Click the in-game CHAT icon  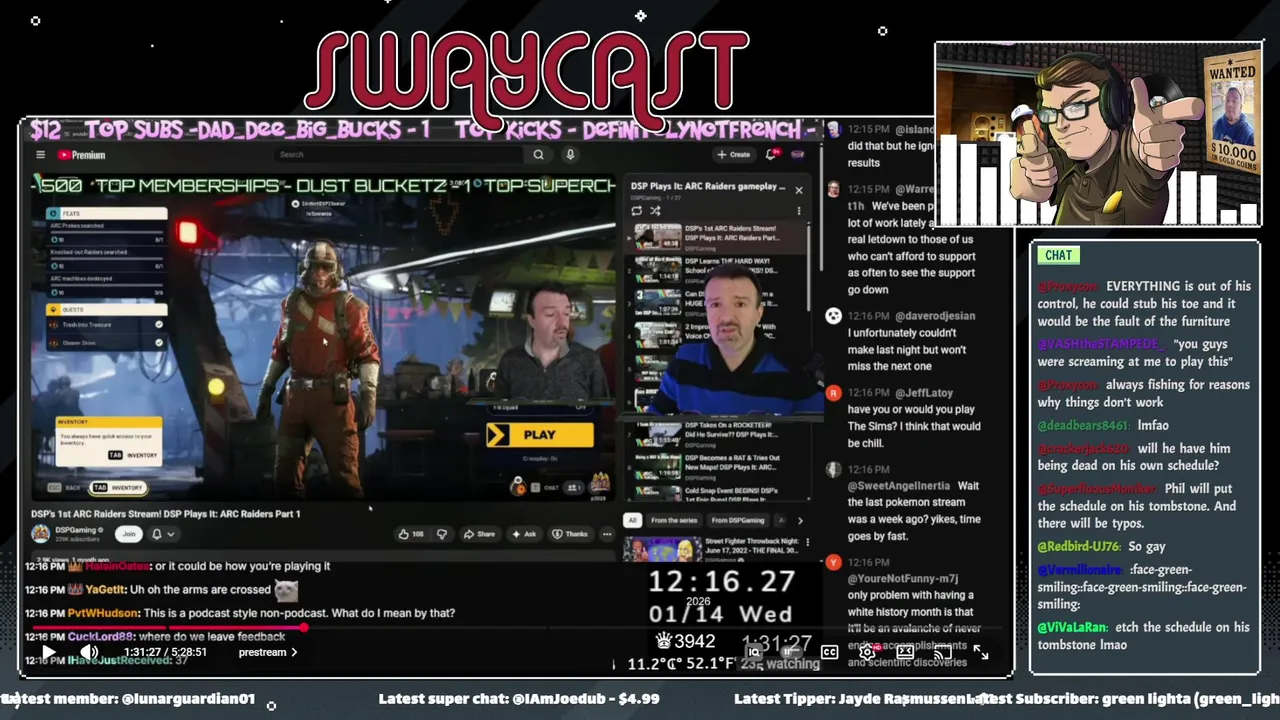click(x=544, y=488)
